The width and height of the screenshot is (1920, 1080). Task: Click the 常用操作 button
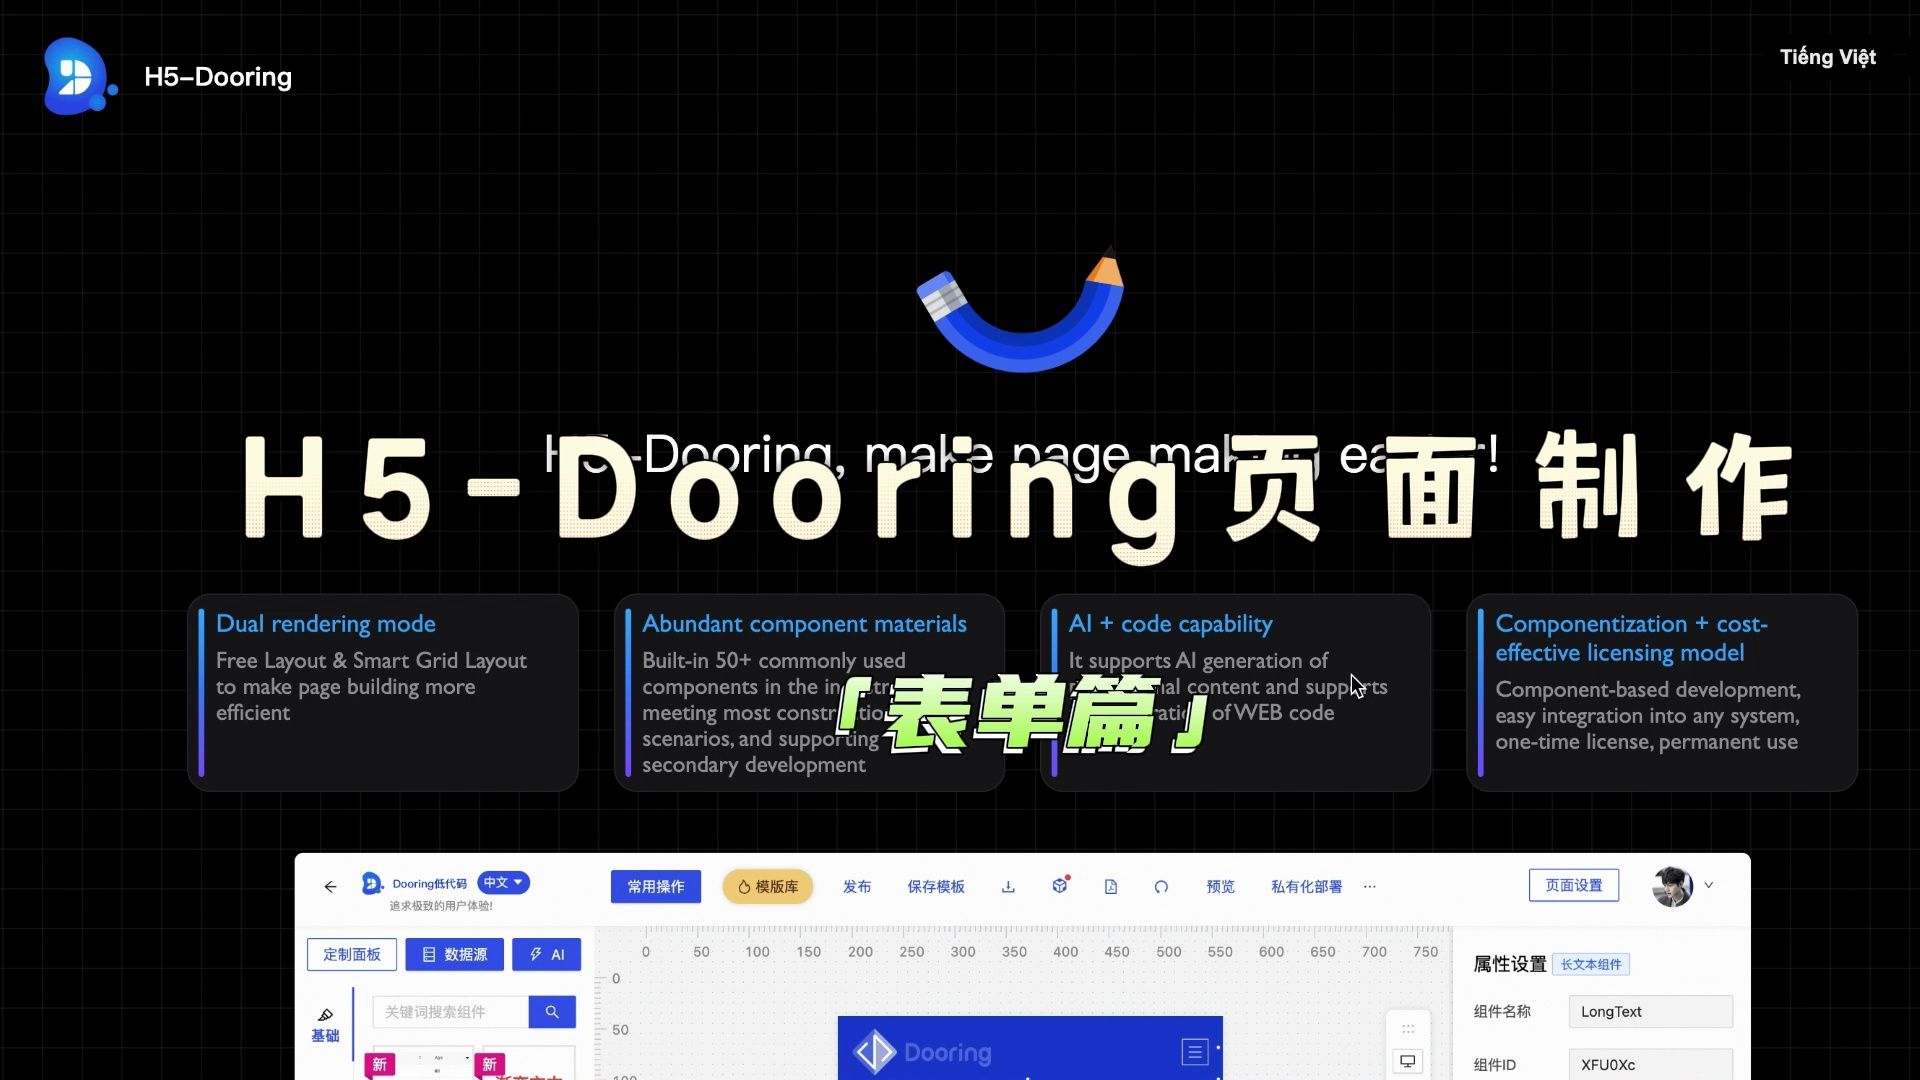tap(656, 887)
